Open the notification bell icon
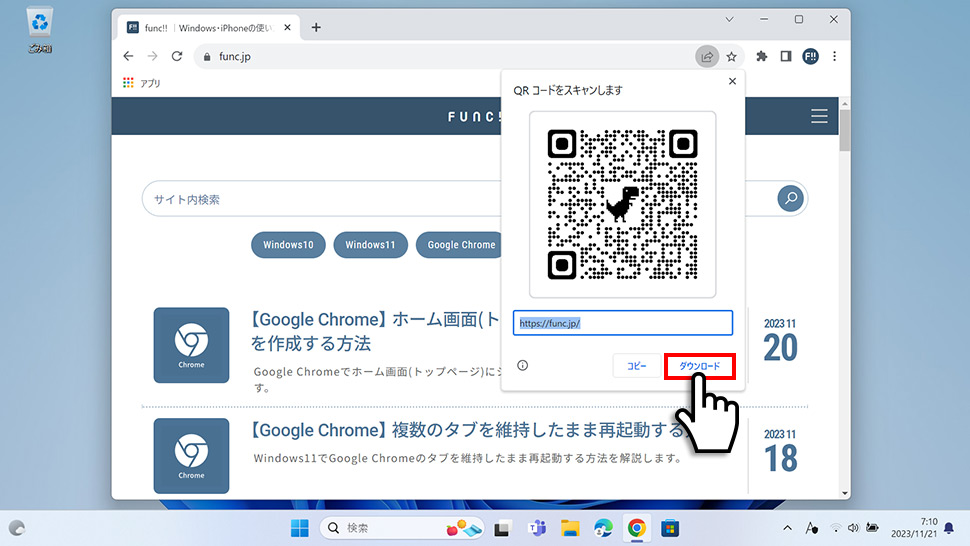 tap(949, 528)
